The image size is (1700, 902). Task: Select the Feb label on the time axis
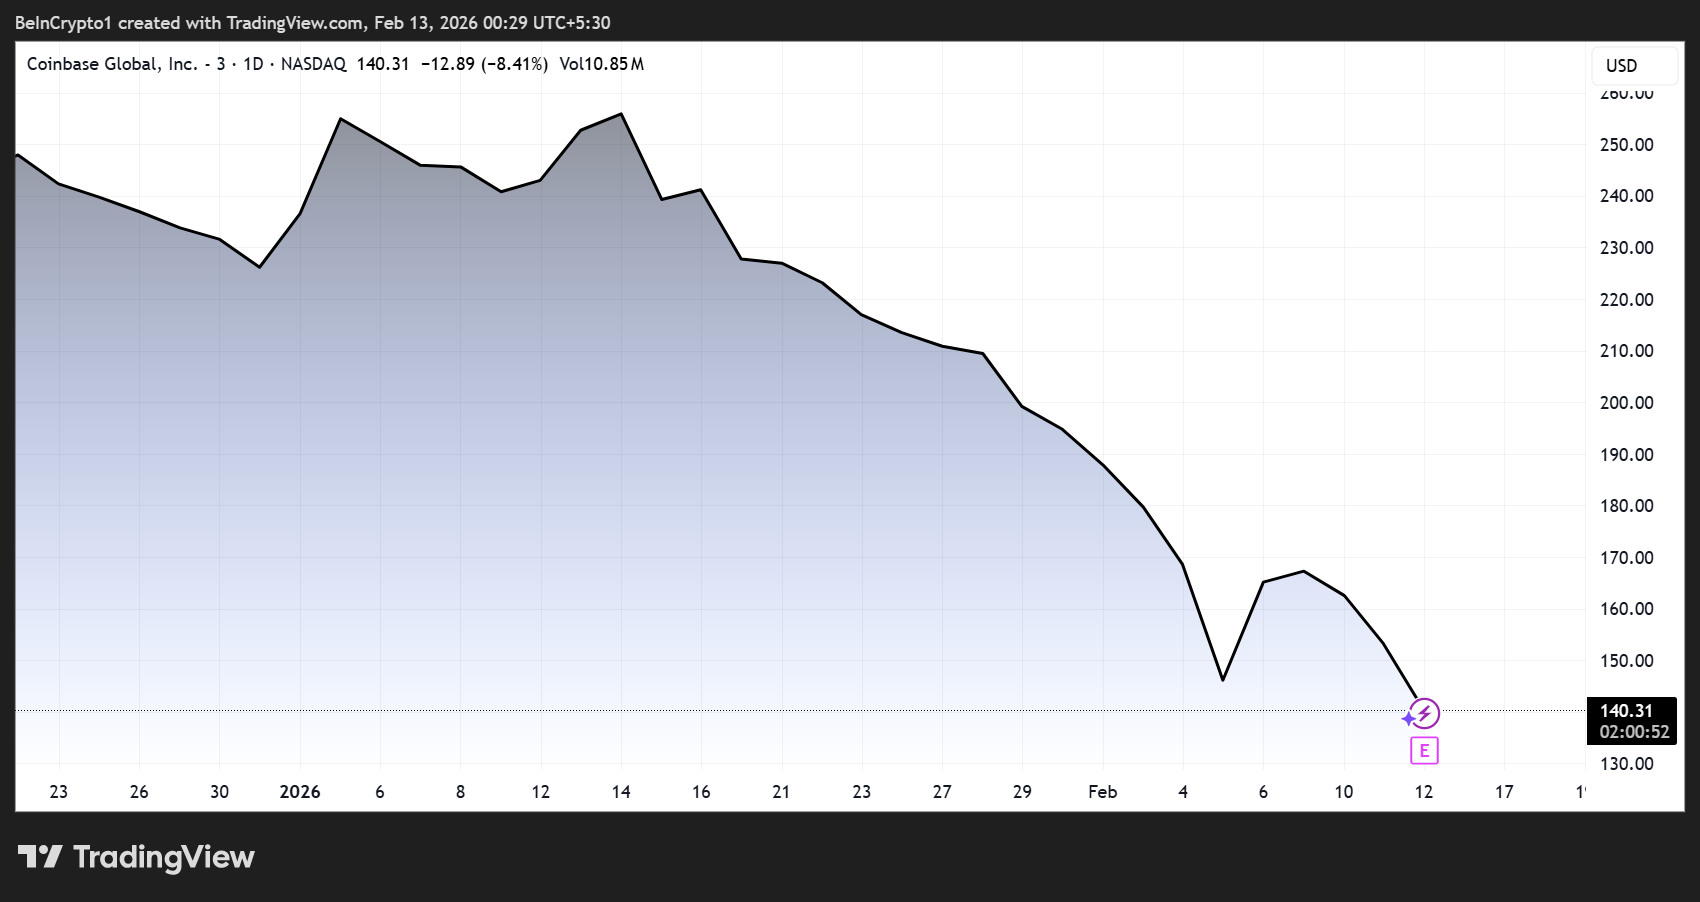click(x=1102, y=790)
